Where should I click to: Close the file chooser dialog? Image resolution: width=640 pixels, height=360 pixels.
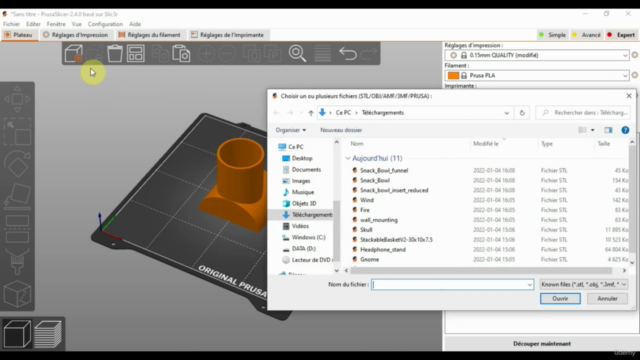pyautogui.click(x=629, y=96)
